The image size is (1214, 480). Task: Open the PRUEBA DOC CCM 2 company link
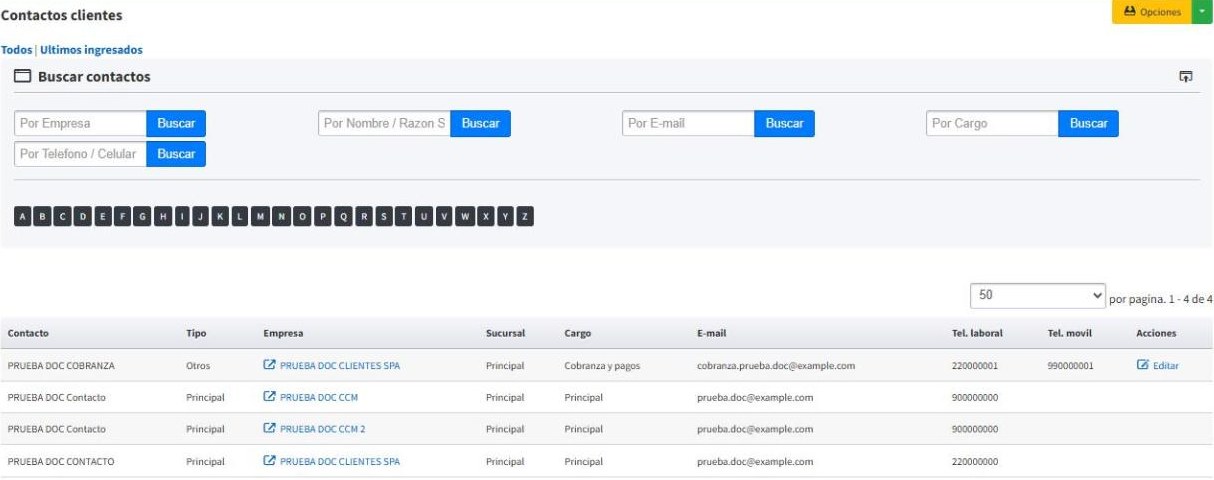pyautogui.click(x=323, y=429)
